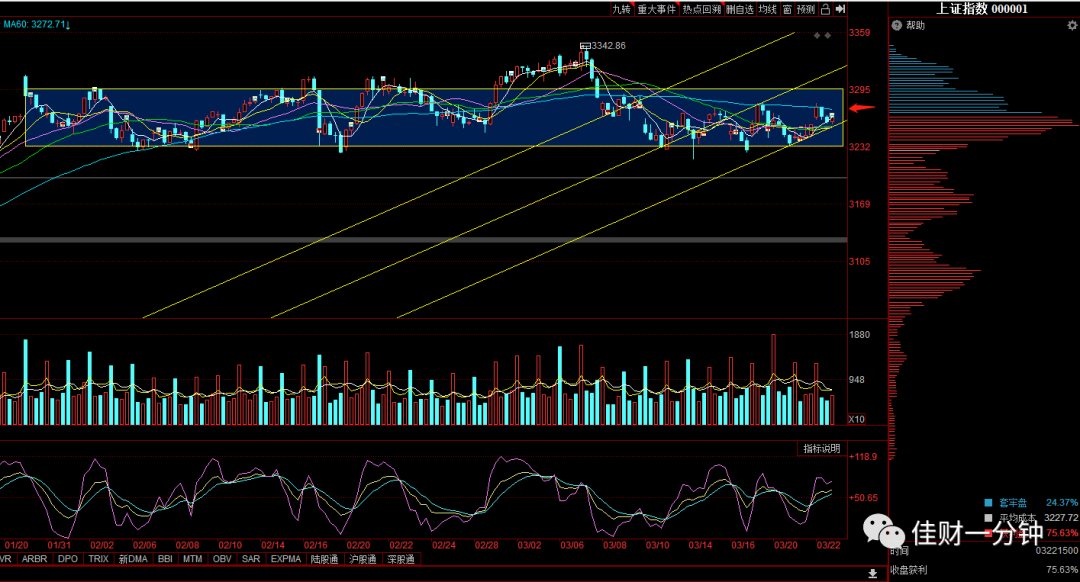This screenshot has width=1080, height=582.
Task: Open the 热点回溯 hotspot review option
Action: pos(702,9)
